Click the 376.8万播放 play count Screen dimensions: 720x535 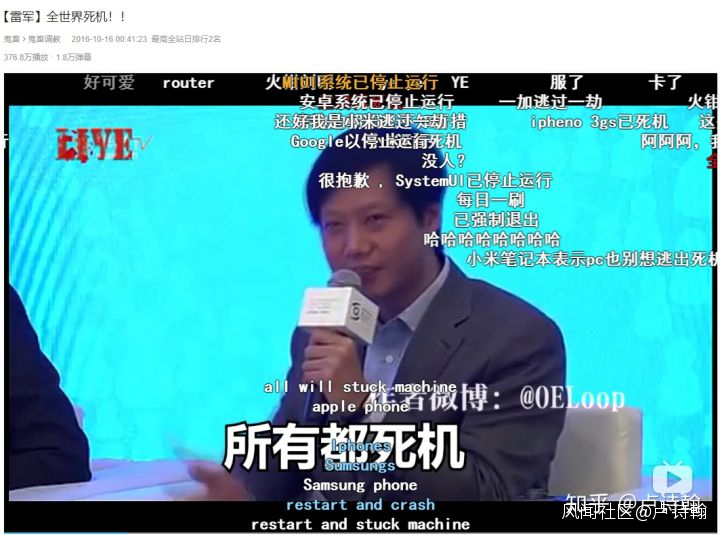coord(26,57)
